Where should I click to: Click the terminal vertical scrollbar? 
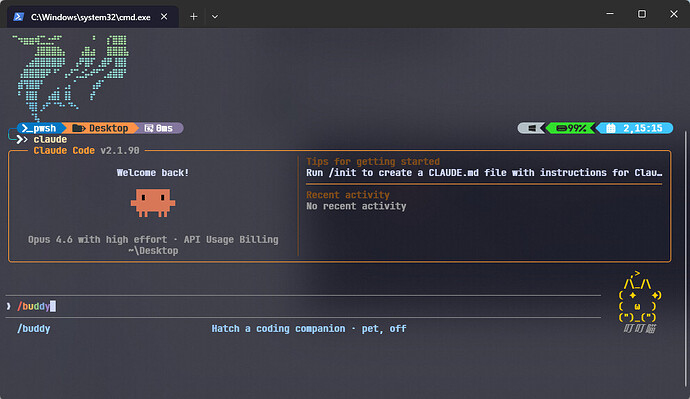(x=686, y=260)
